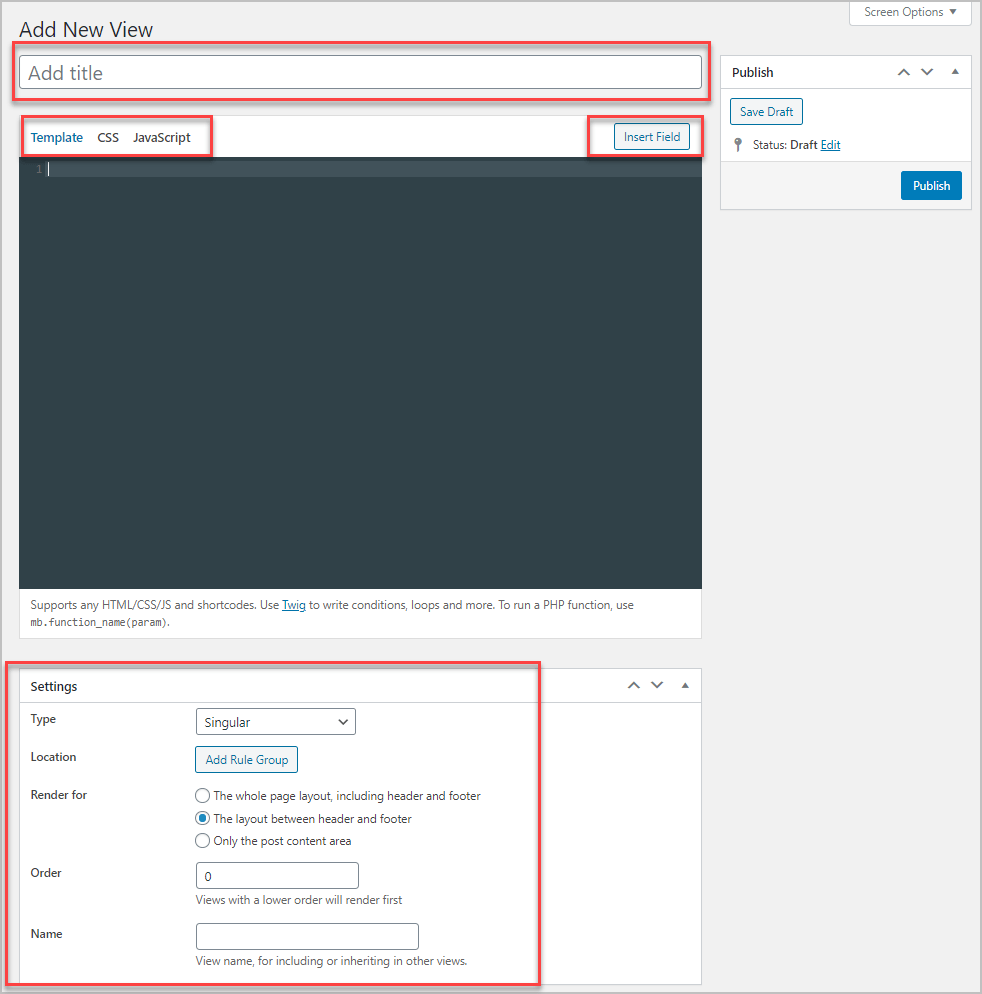Click the status pin icon
Screen dimensions: 982x994
737,145
